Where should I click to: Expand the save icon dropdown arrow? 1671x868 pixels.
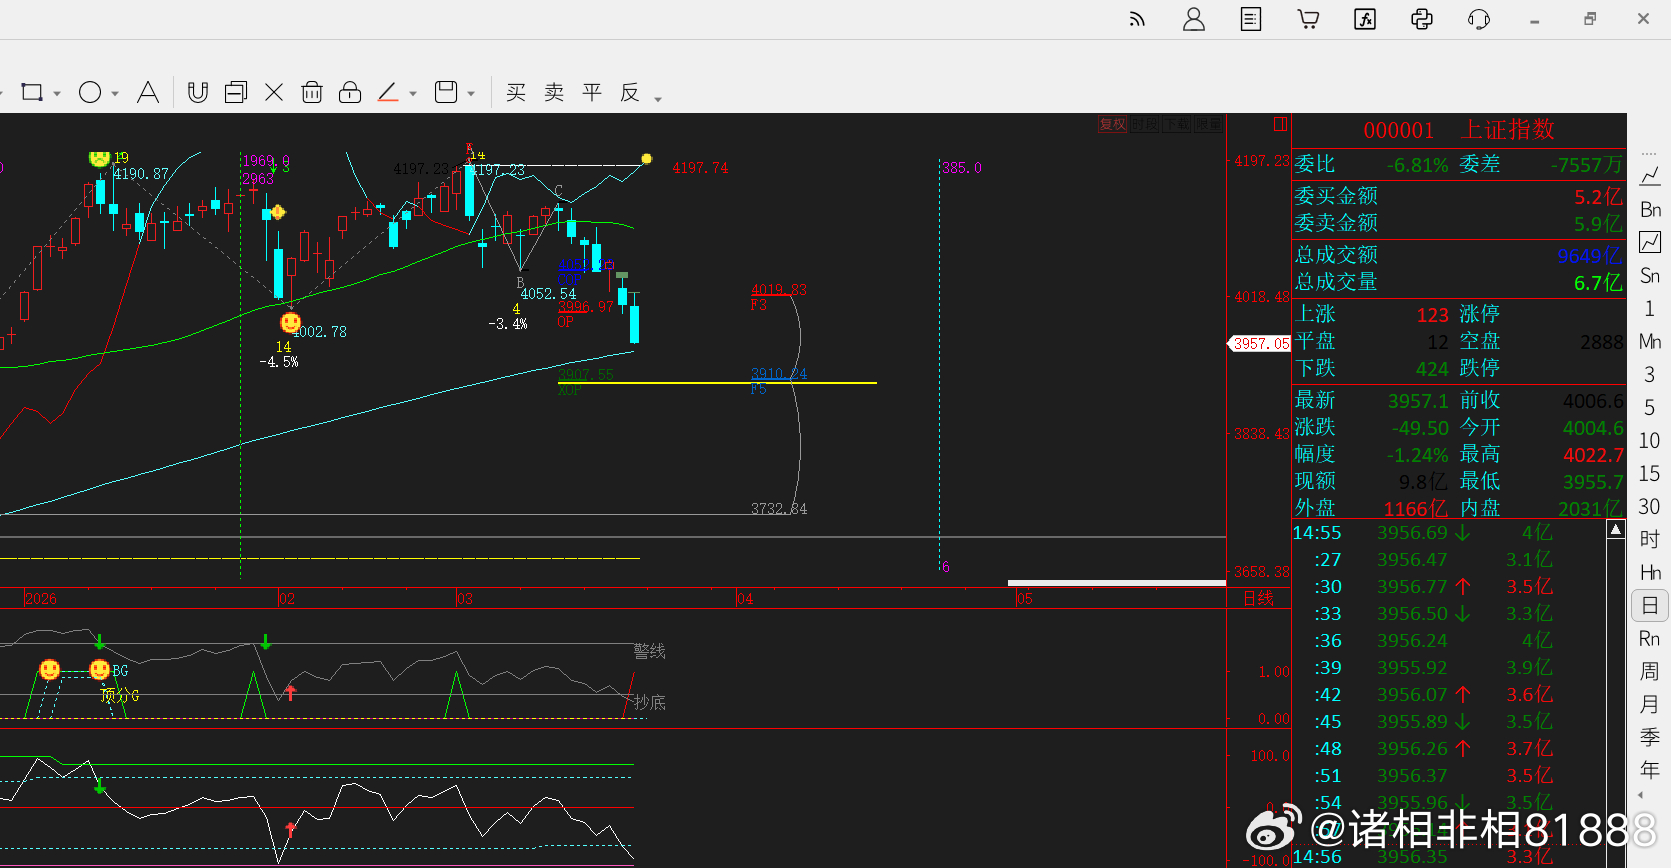(x=471, y=94)
